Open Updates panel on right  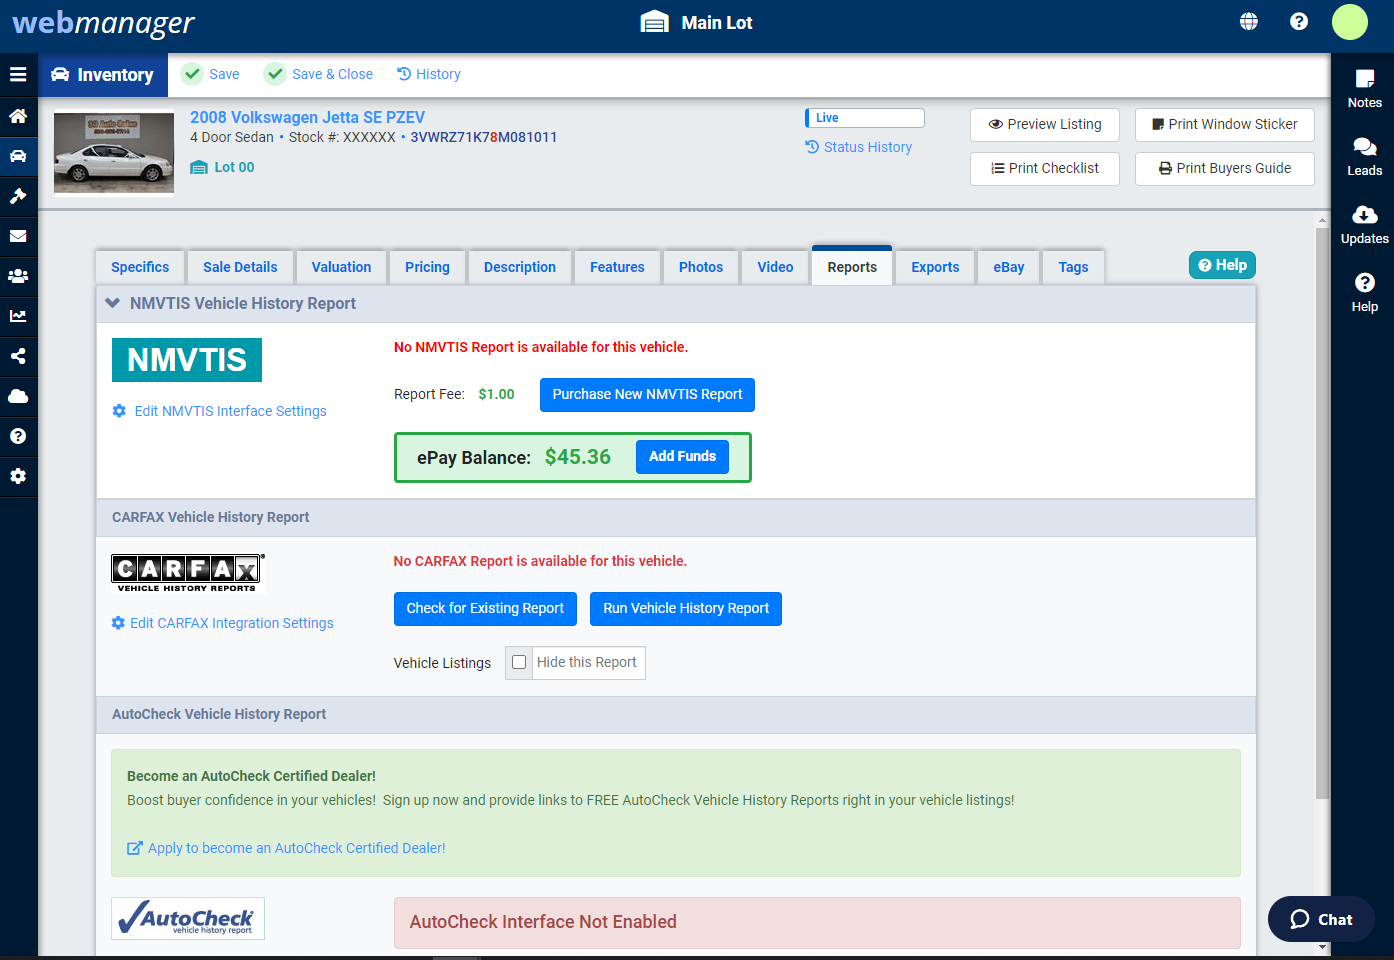(x=1364, y=225)
